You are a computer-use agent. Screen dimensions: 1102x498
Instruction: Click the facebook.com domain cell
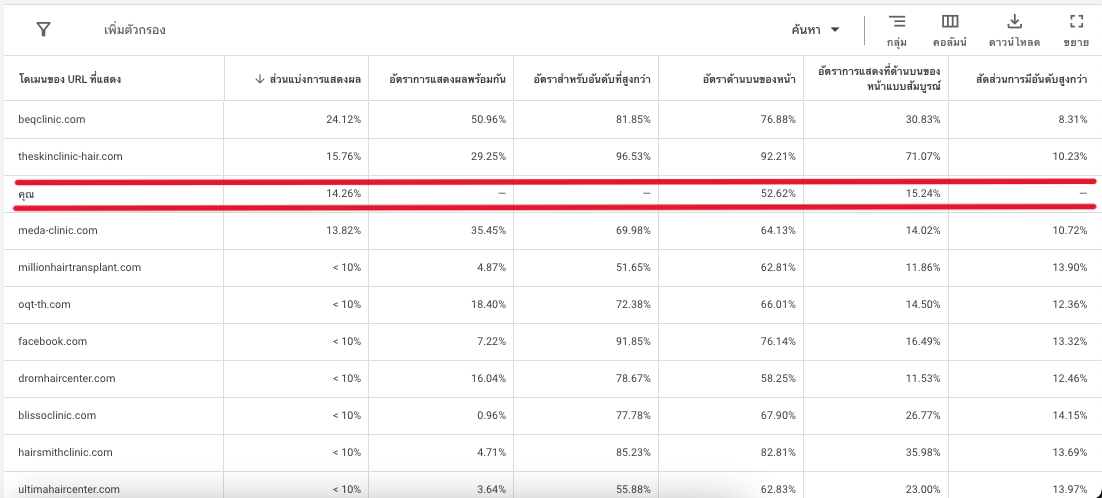(x=53, y=341)
